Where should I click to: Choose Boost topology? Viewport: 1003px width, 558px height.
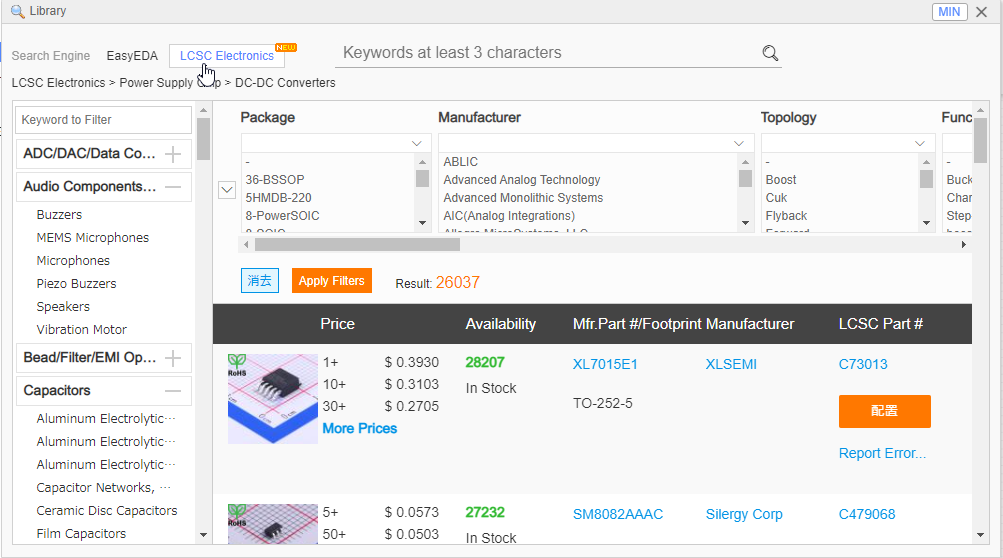click(781, 180)
